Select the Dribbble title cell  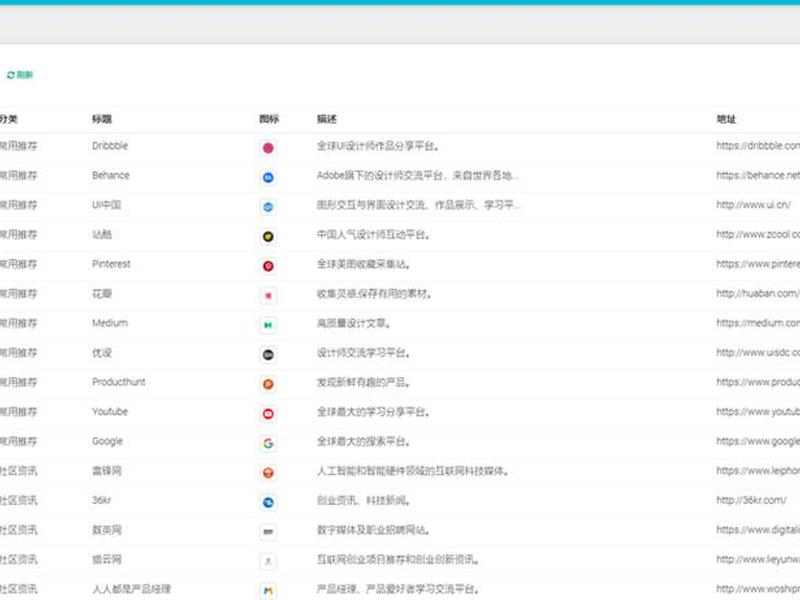[110, 145]
